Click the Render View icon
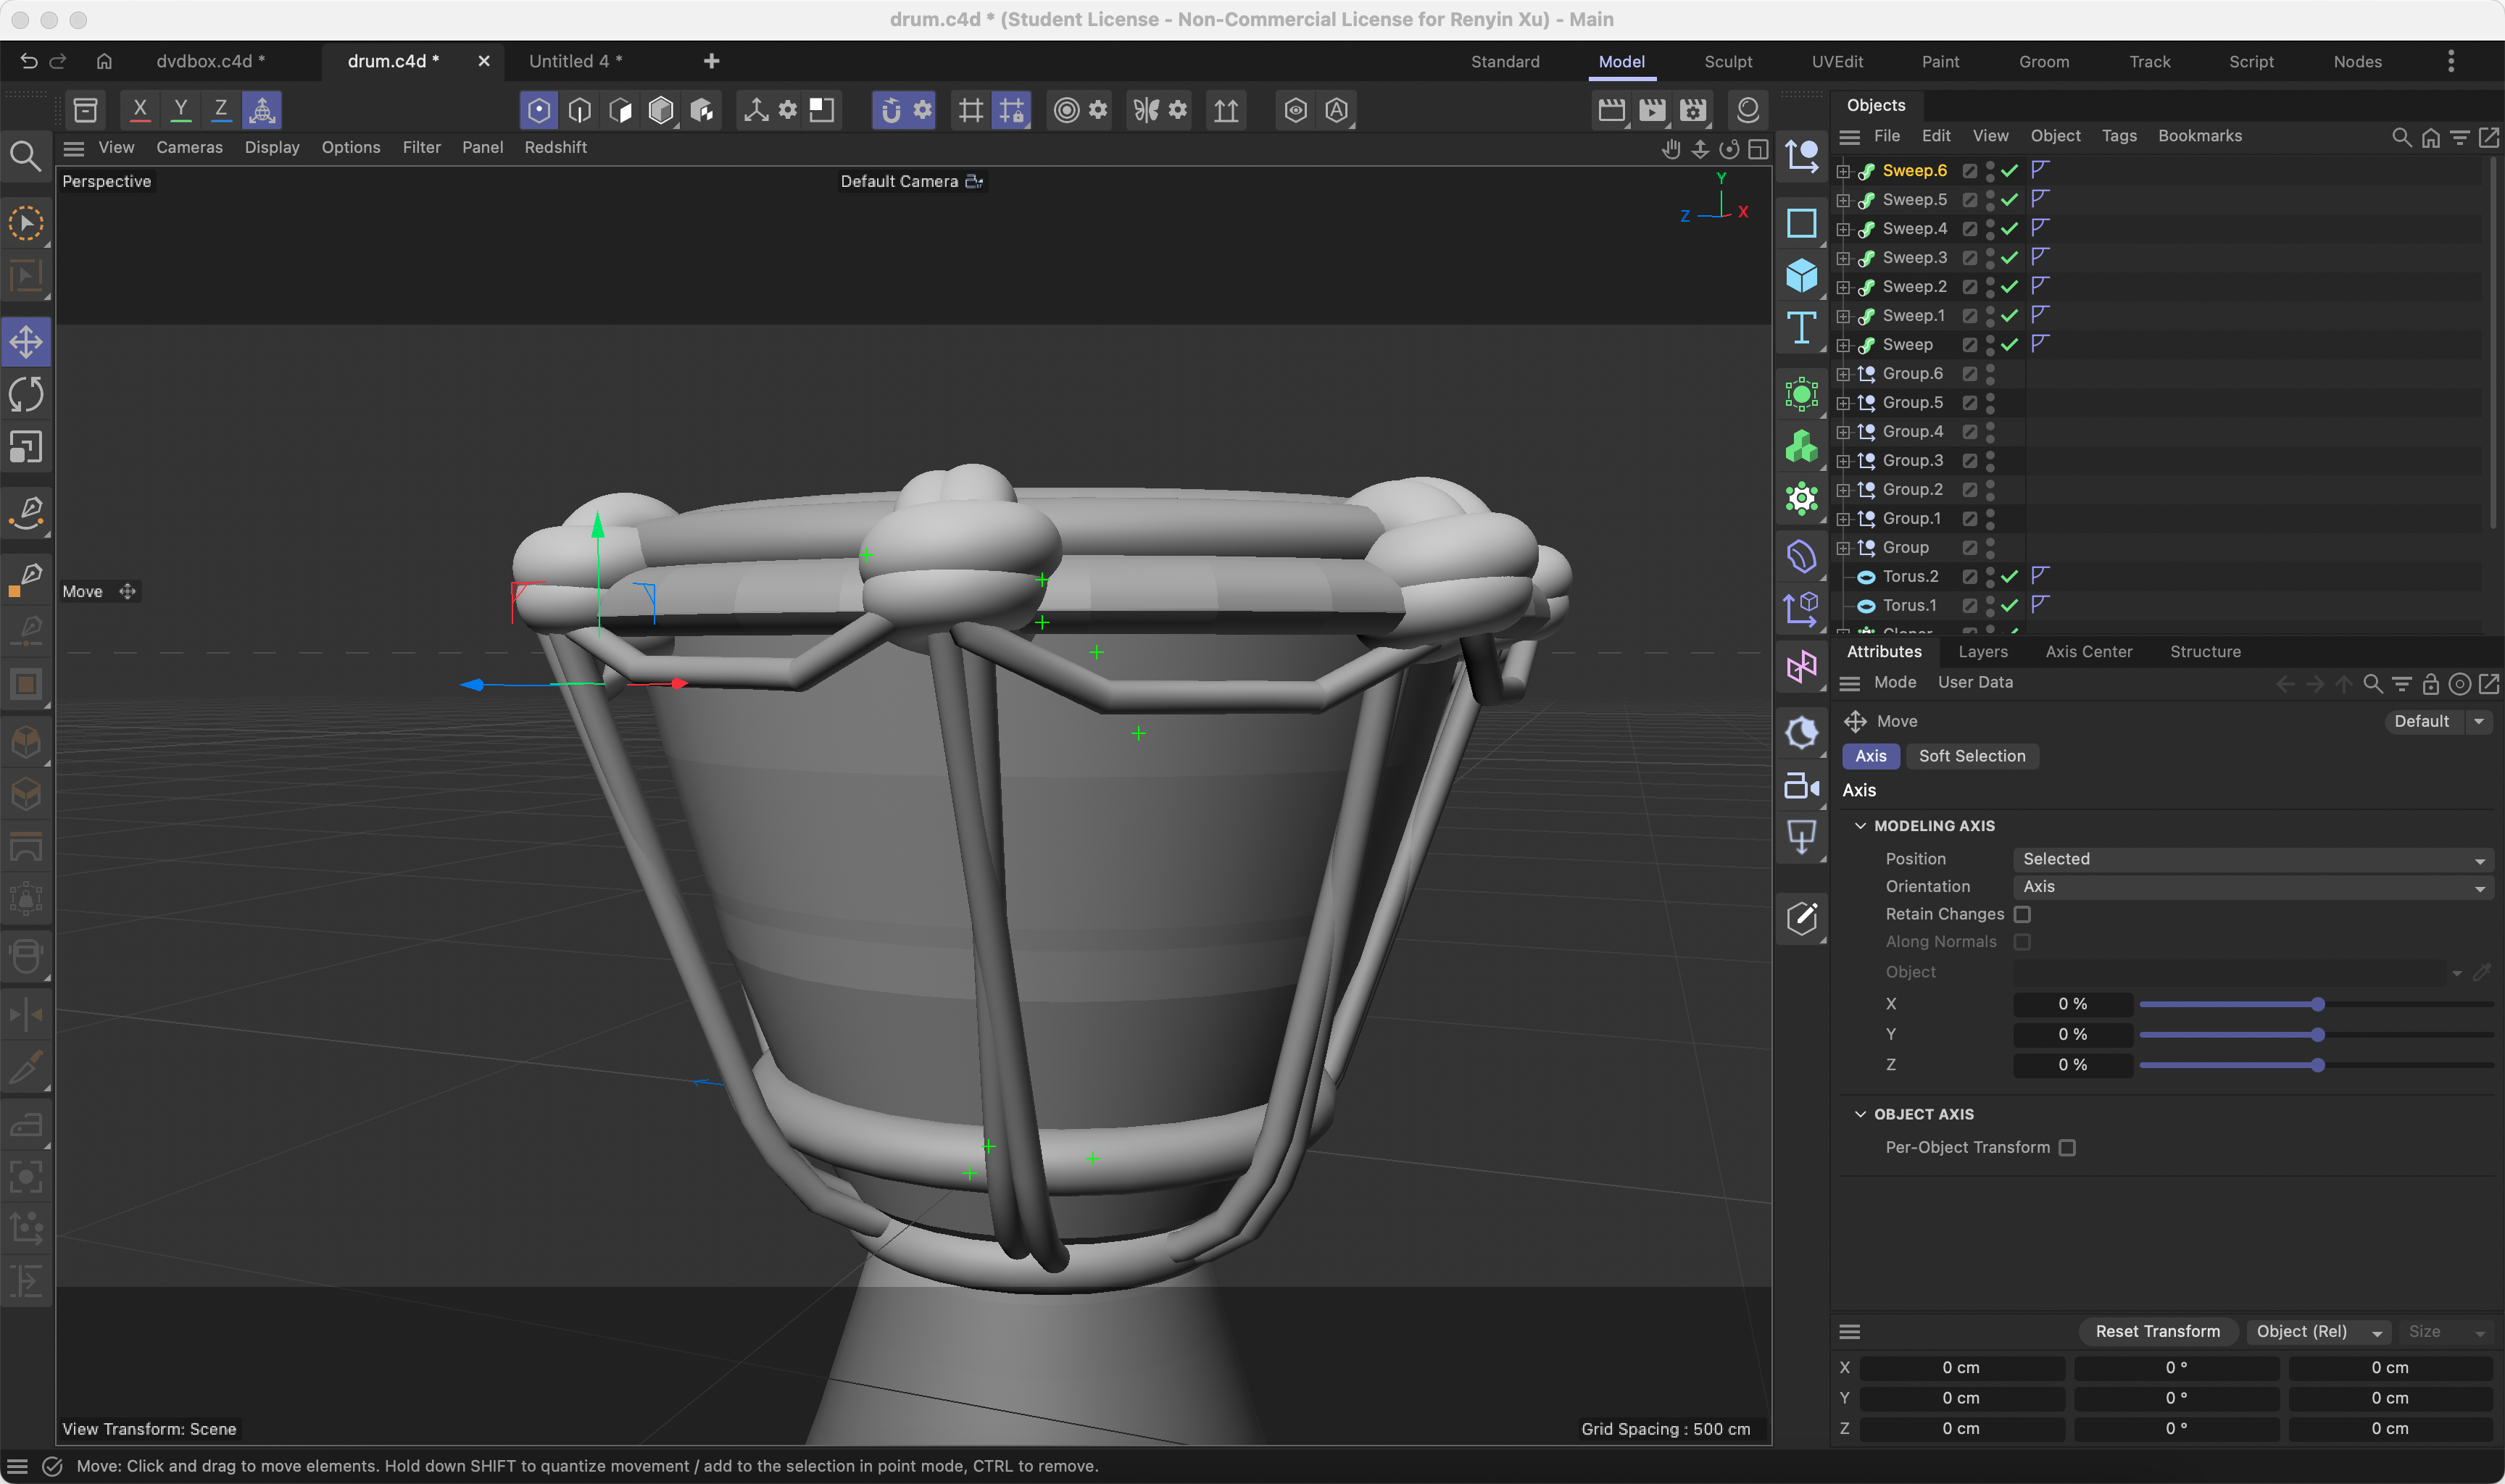The height and width of the screenshot is (1484, 2505). 1611,110
